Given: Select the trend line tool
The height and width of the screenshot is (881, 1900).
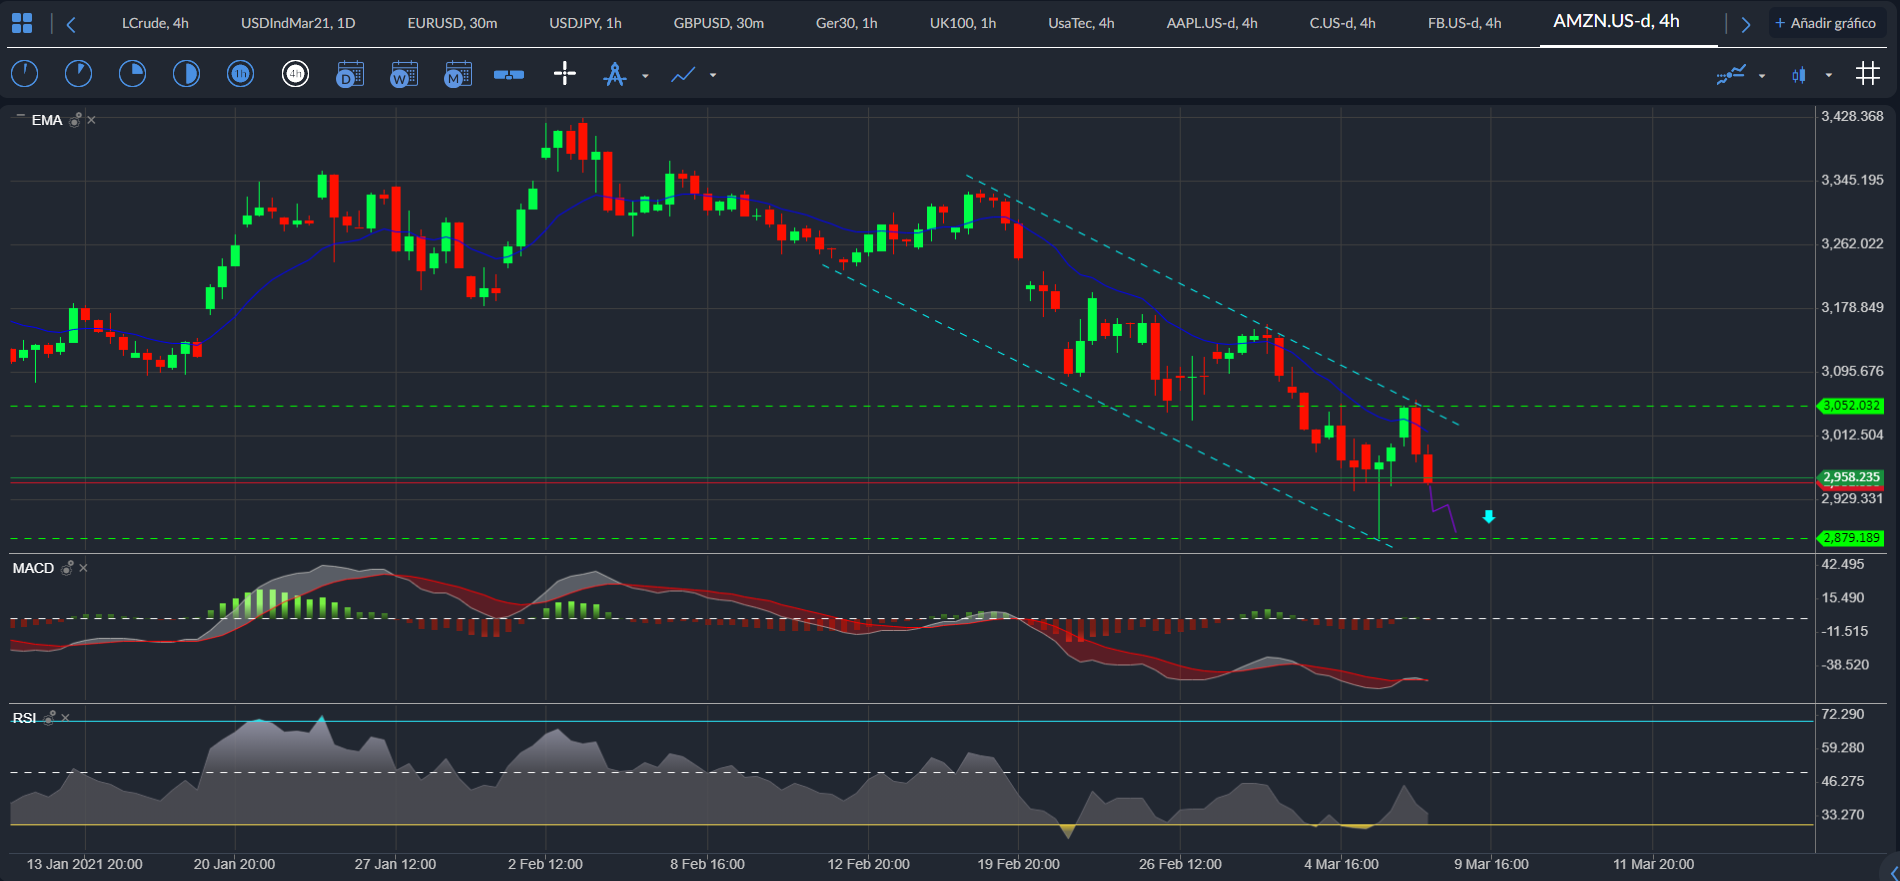Looking at the screenshot, I should pyautogui.click(x=683, y=74).
